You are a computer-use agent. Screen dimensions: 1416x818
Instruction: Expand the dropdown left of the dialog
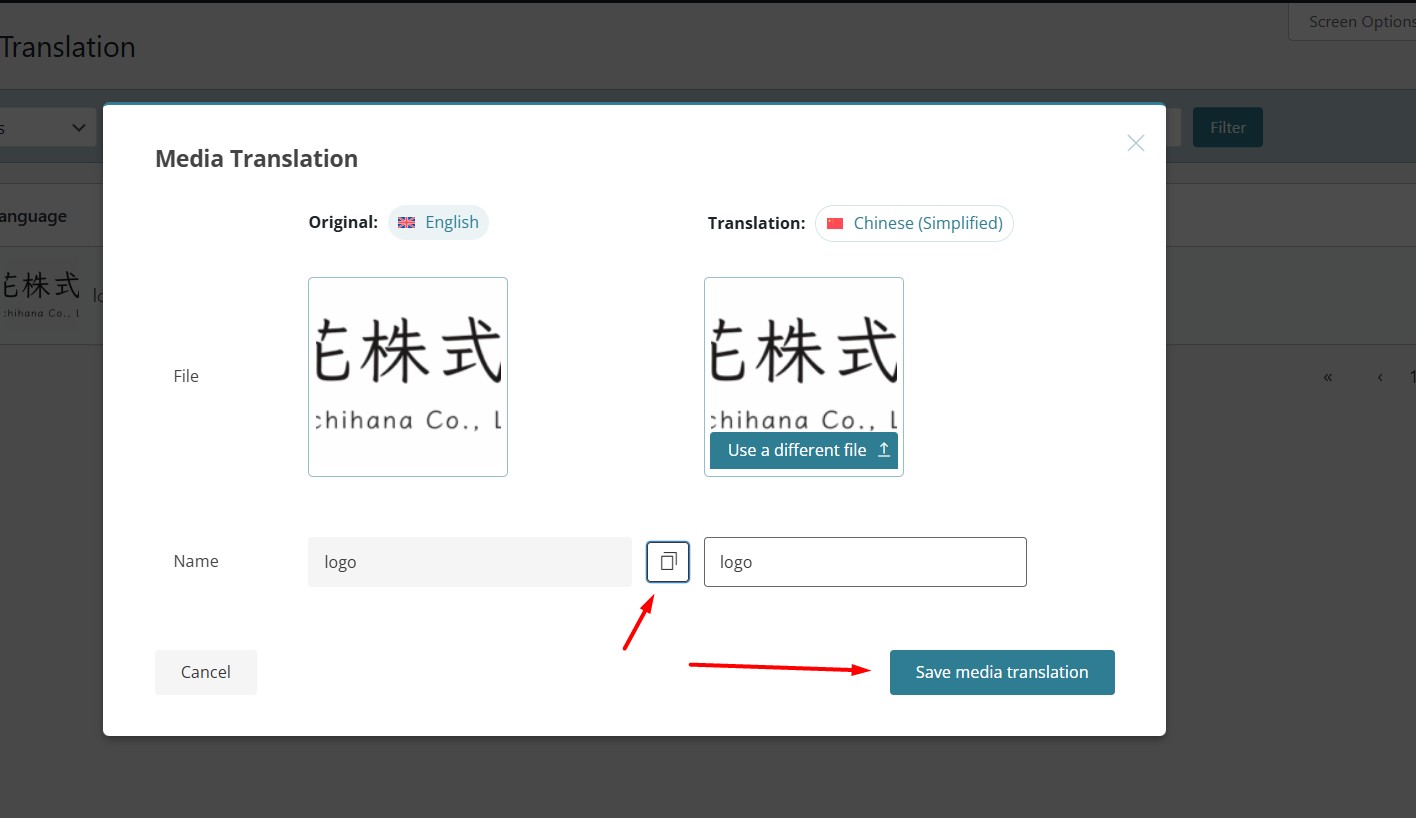pyautogui.click(x=46, y=127)
